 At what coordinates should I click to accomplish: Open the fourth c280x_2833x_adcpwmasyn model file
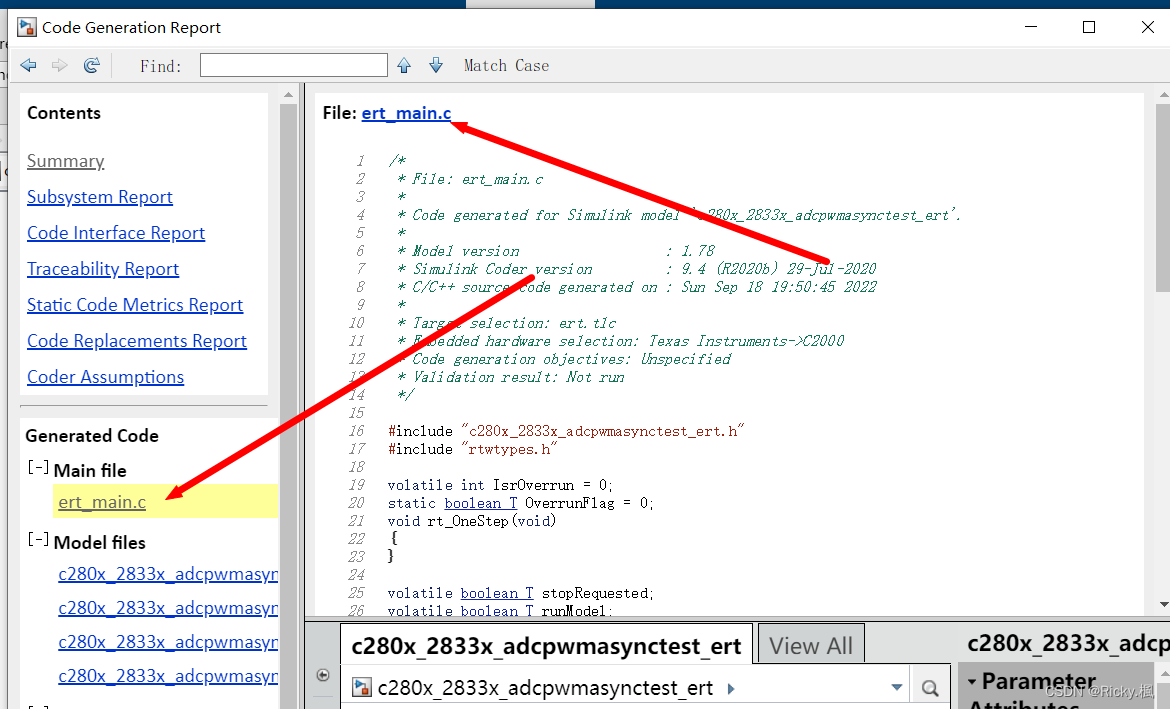pyautogui.click(x=168, y=675)
